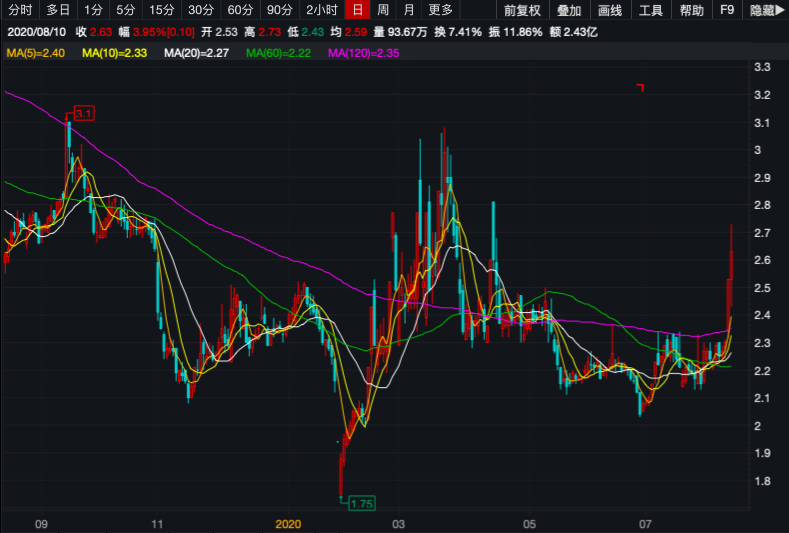Choose the 15分 timeframe
The height and width of the screenshot is (533, 789).
click(x=161, y=10)
